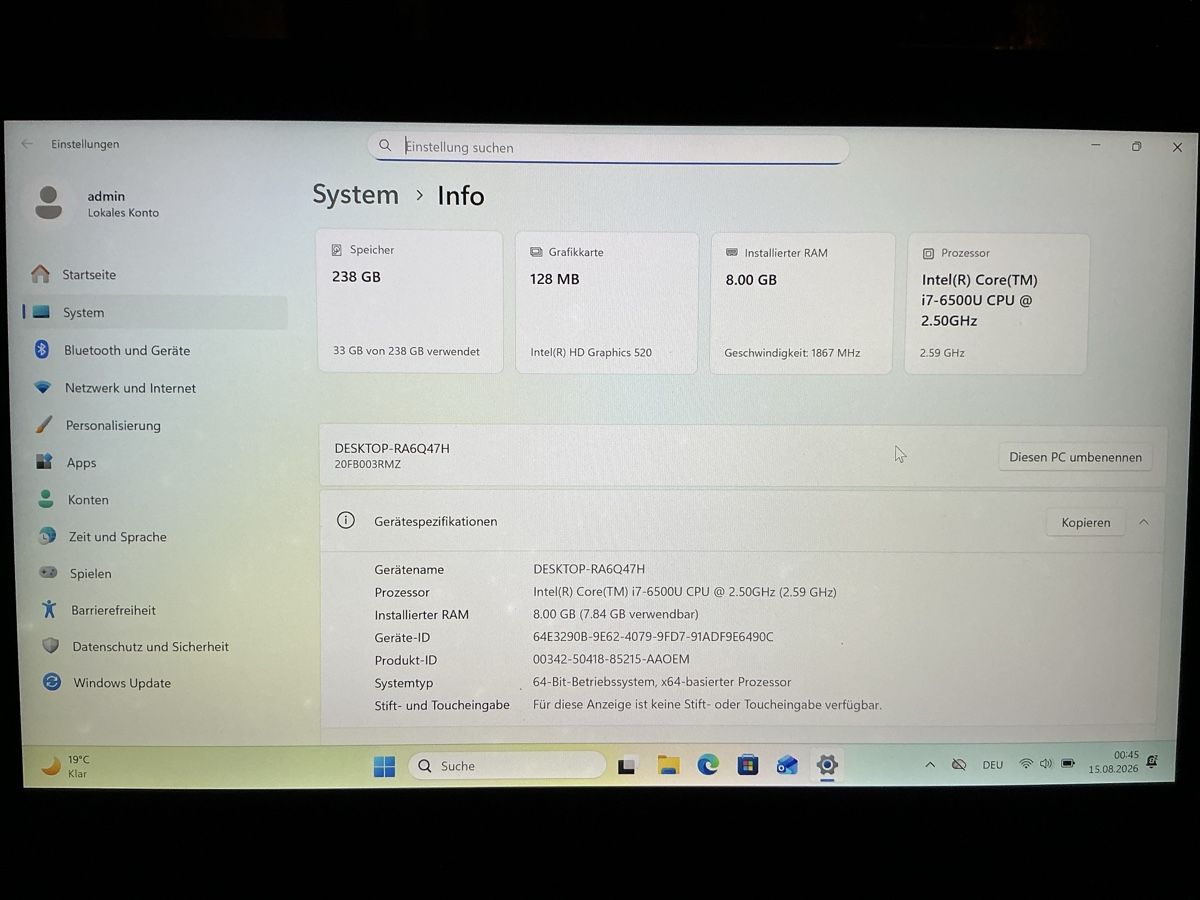Click the Installierter RAM card icon
Viewport: 1200px width, 900px height.
(x=732, y=253)
